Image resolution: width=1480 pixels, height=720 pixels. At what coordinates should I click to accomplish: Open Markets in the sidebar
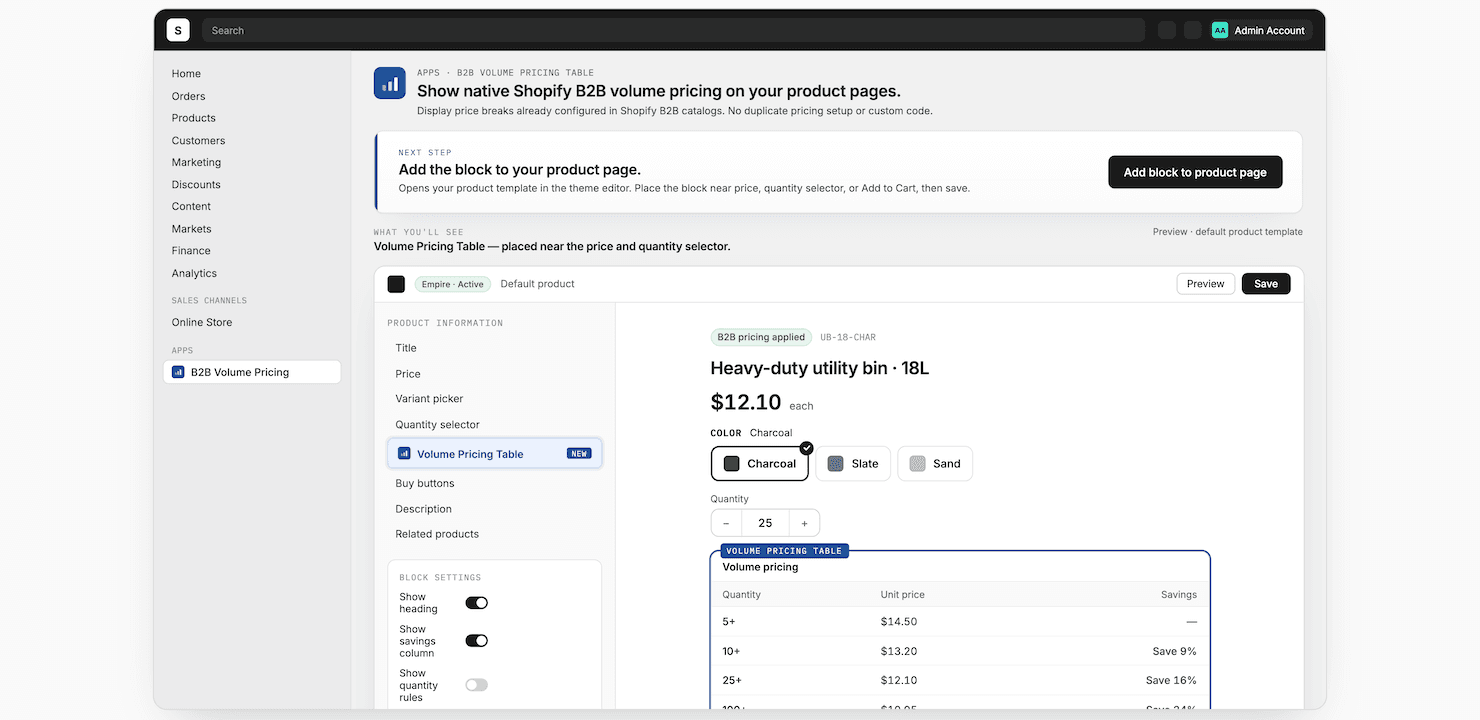click(x=191, y=229)
